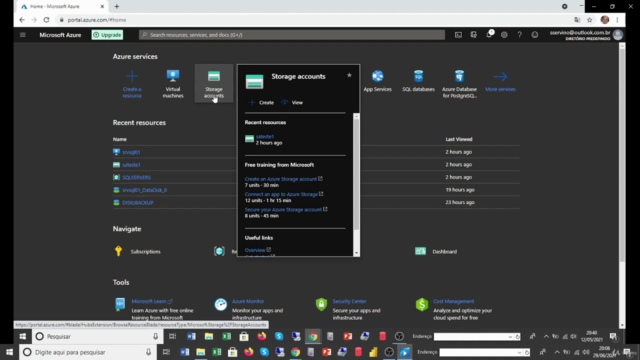The height and width of the screenshot is (360, 640).
Task: Open the SQL databases icon
Action: [418, 76]
